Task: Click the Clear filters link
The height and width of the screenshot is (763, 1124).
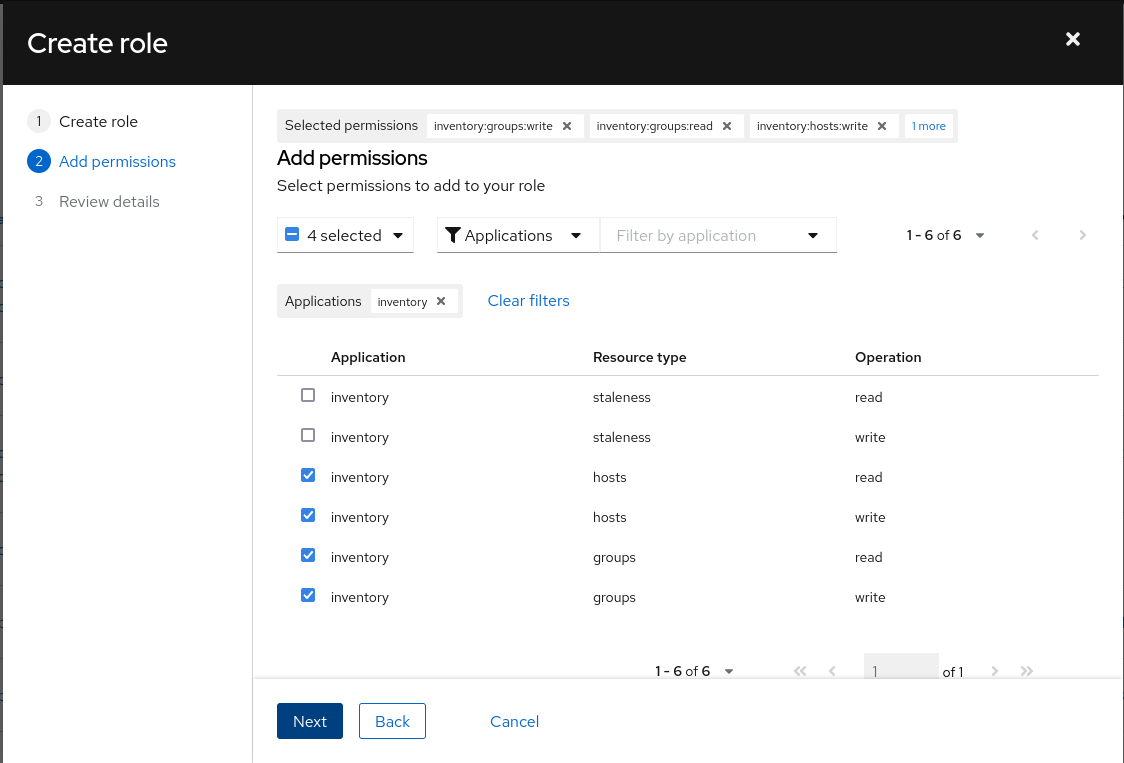Action: pos(528,300)
